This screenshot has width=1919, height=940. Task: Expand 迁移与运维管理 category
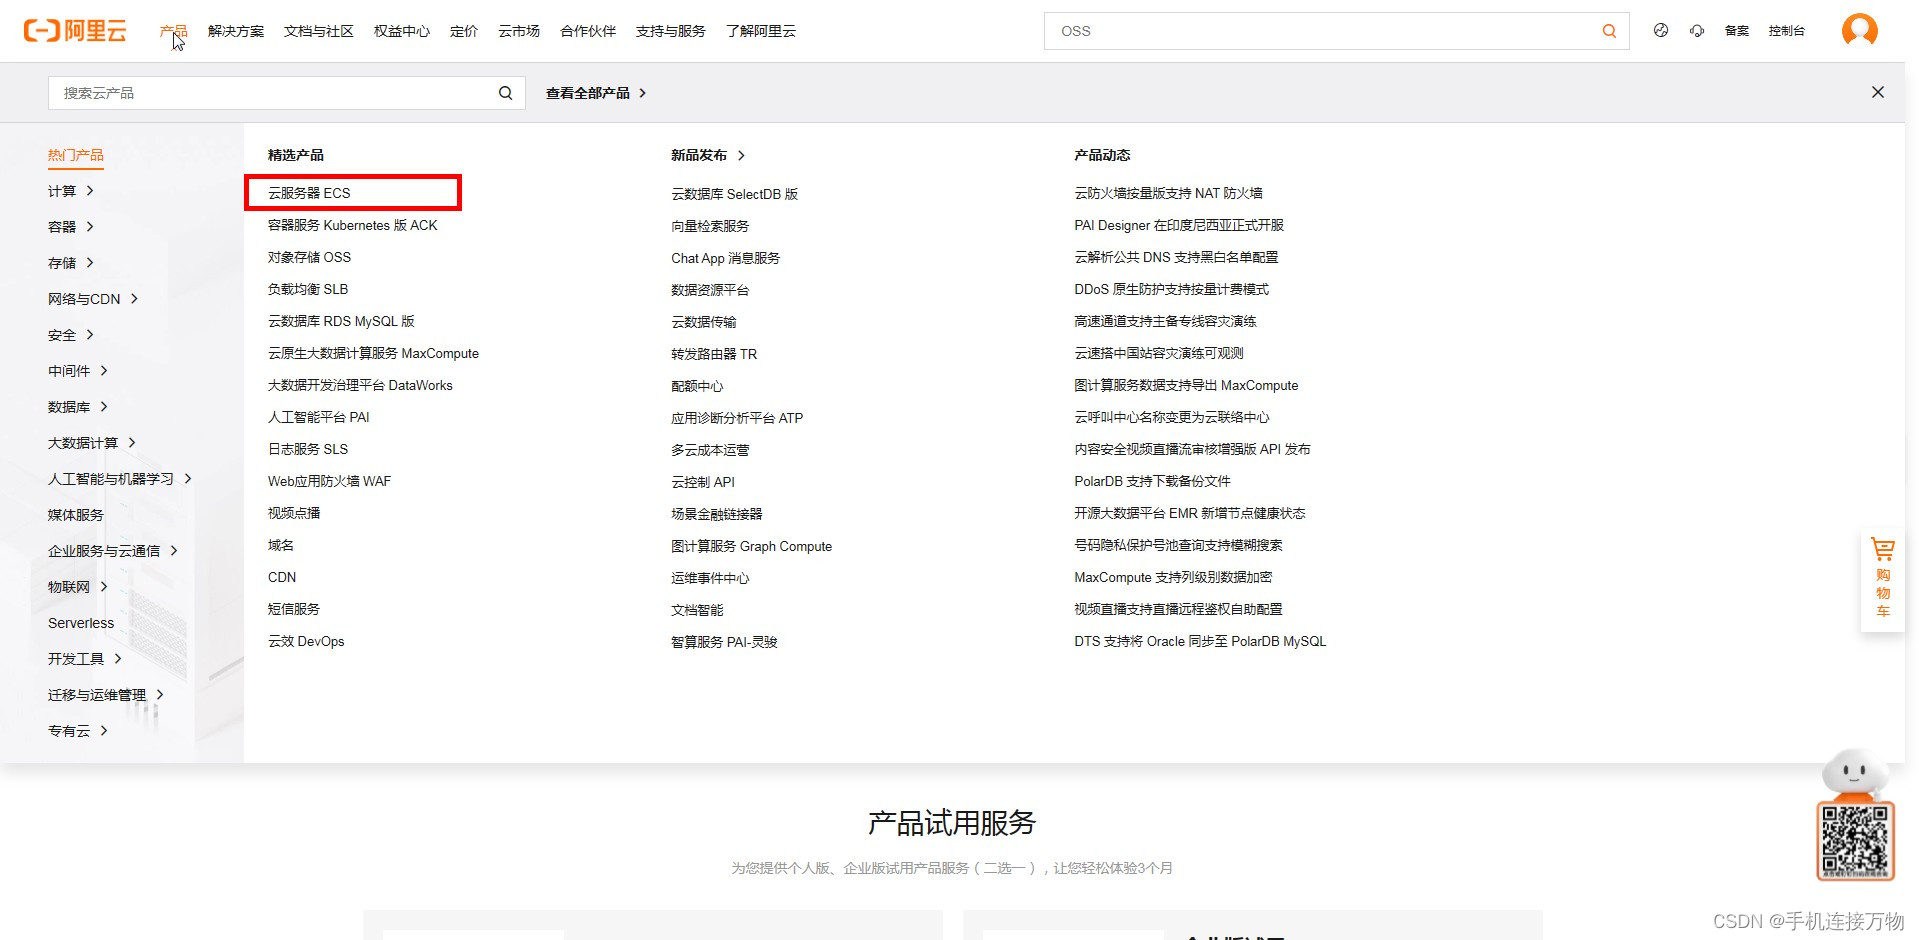[105, 695]
